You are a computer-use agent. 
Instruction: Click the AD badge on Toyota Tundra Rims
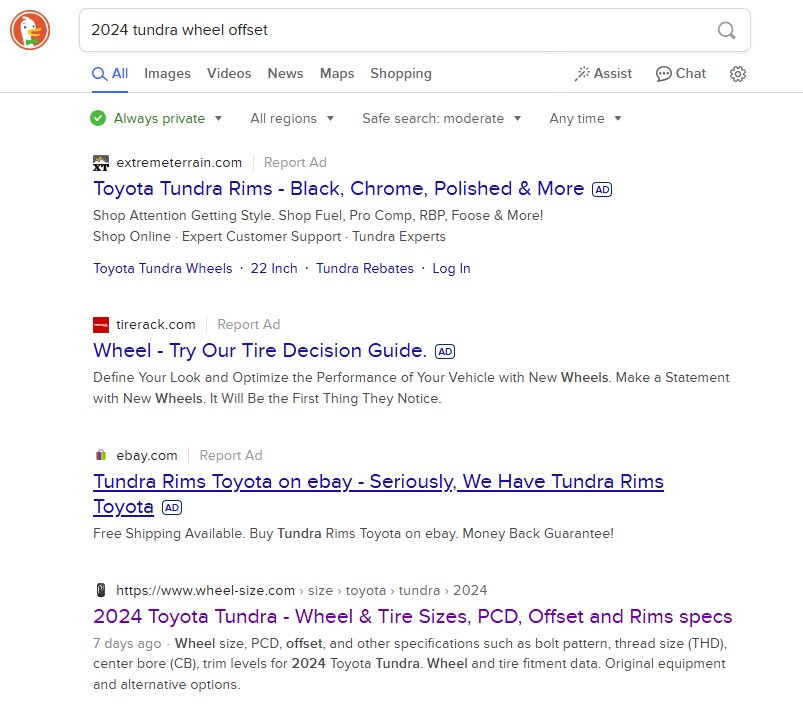(x=602, y=189)
